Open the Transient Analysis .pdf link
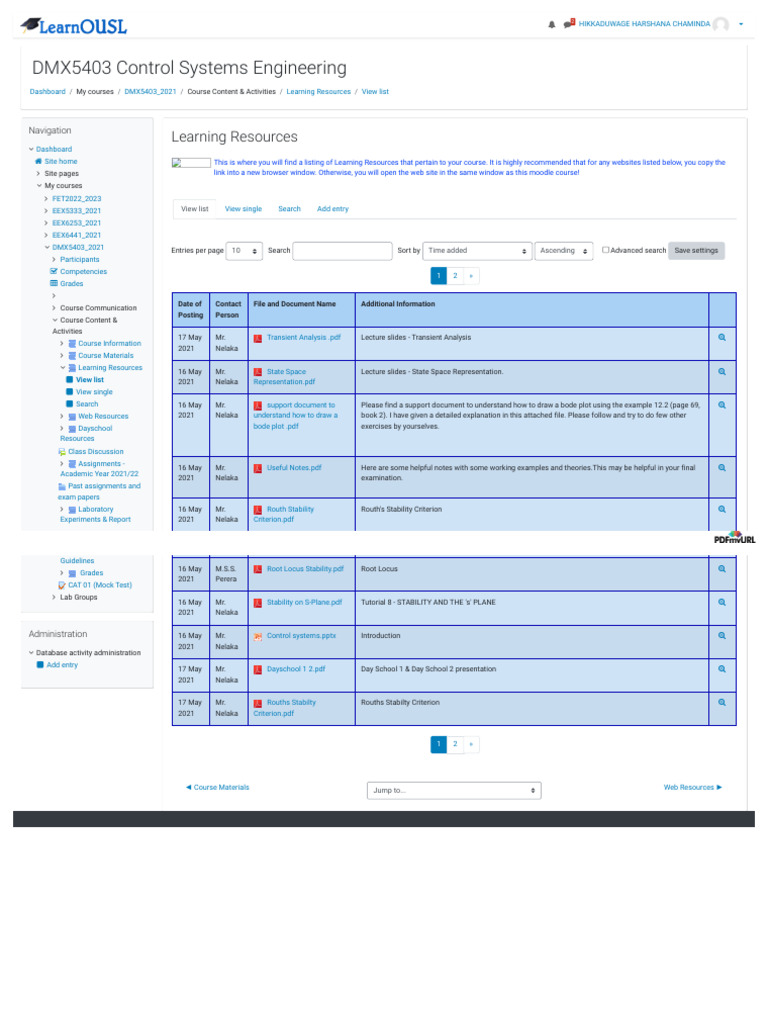Screen dimensions: 768x1024 [304, 338]
